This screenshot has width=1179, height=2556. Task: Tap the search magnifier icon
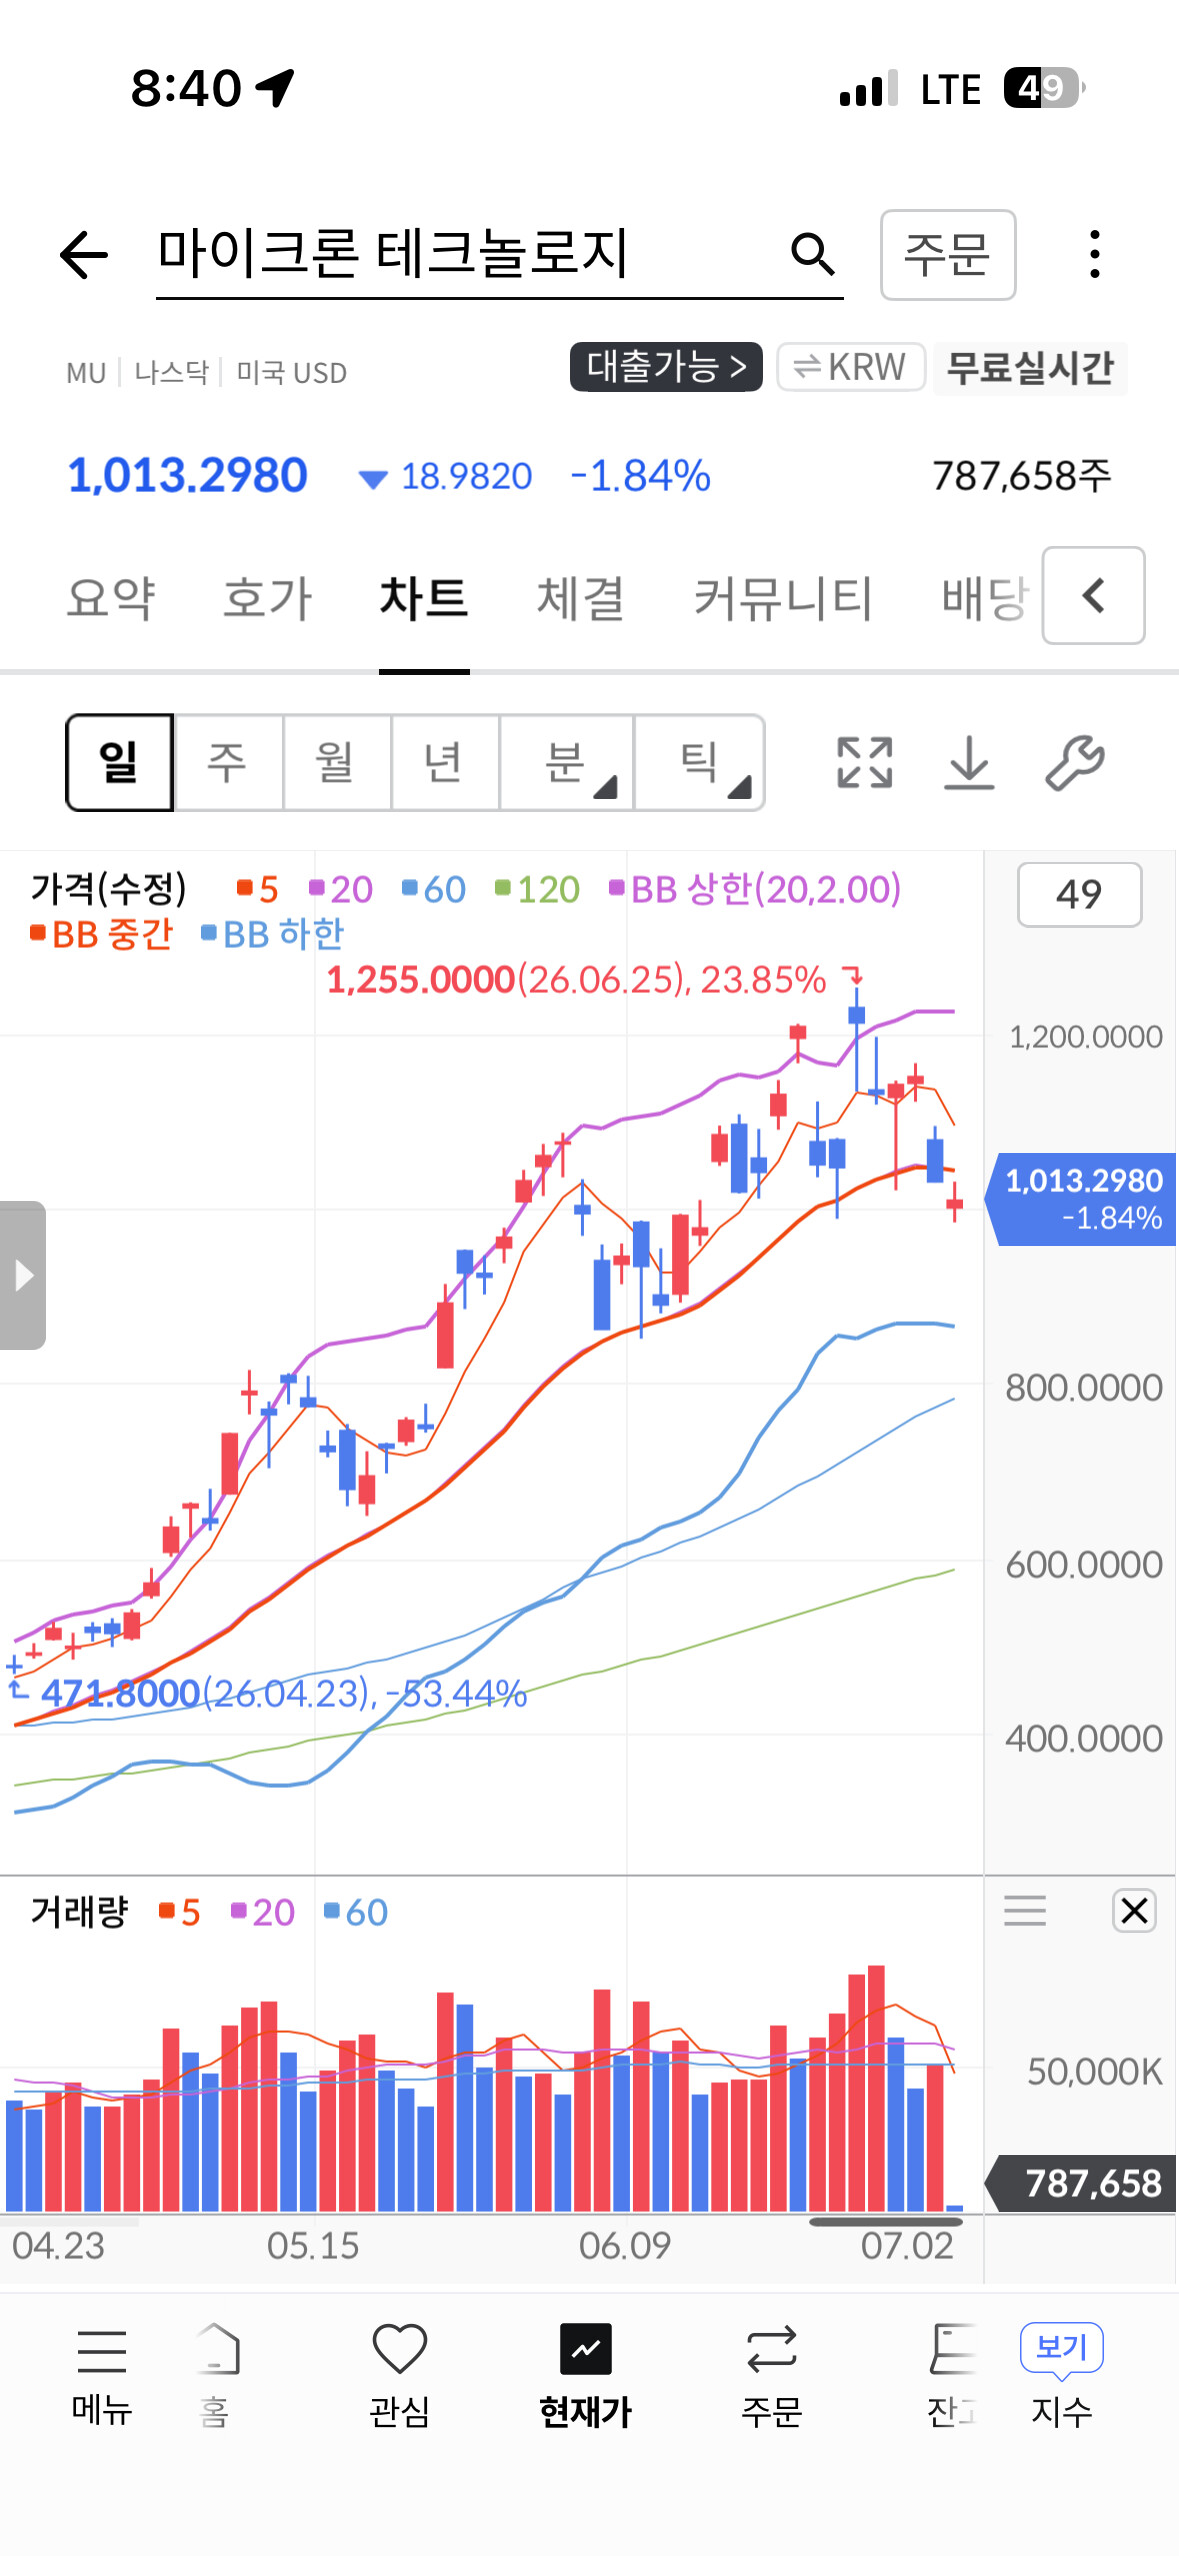pyautogui.click(x=812, y=254)
